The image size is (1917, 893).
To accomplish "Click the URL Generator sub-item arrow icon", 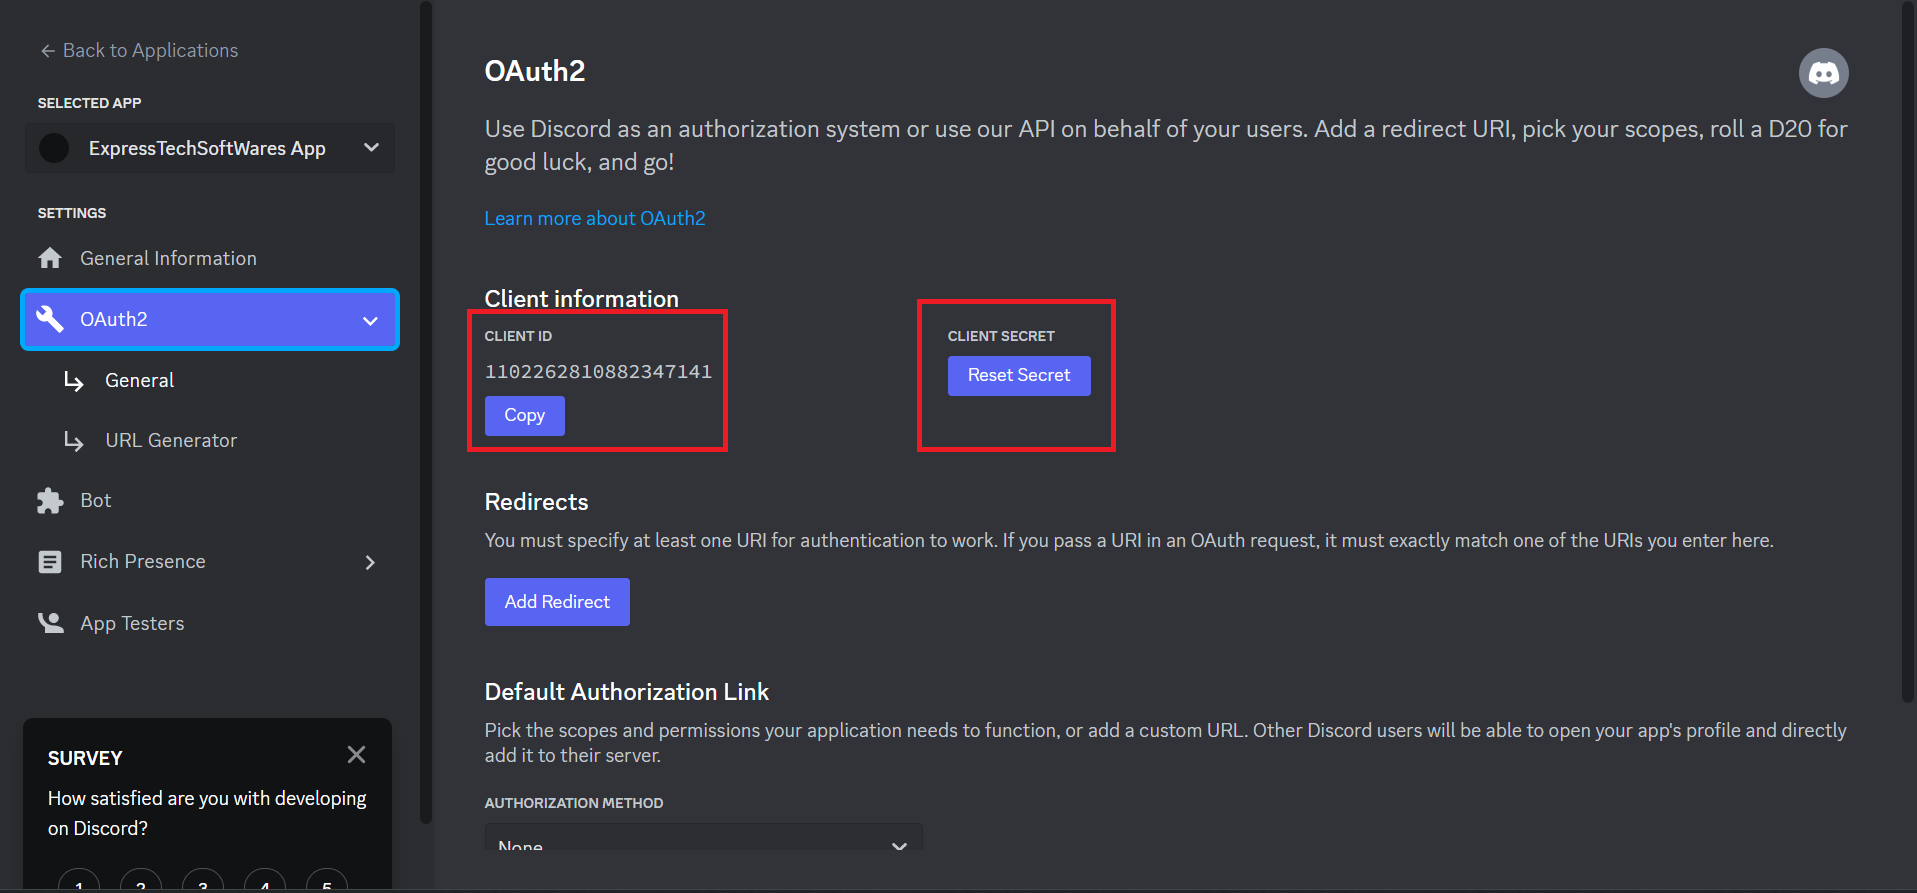I will tap(73, 440).
